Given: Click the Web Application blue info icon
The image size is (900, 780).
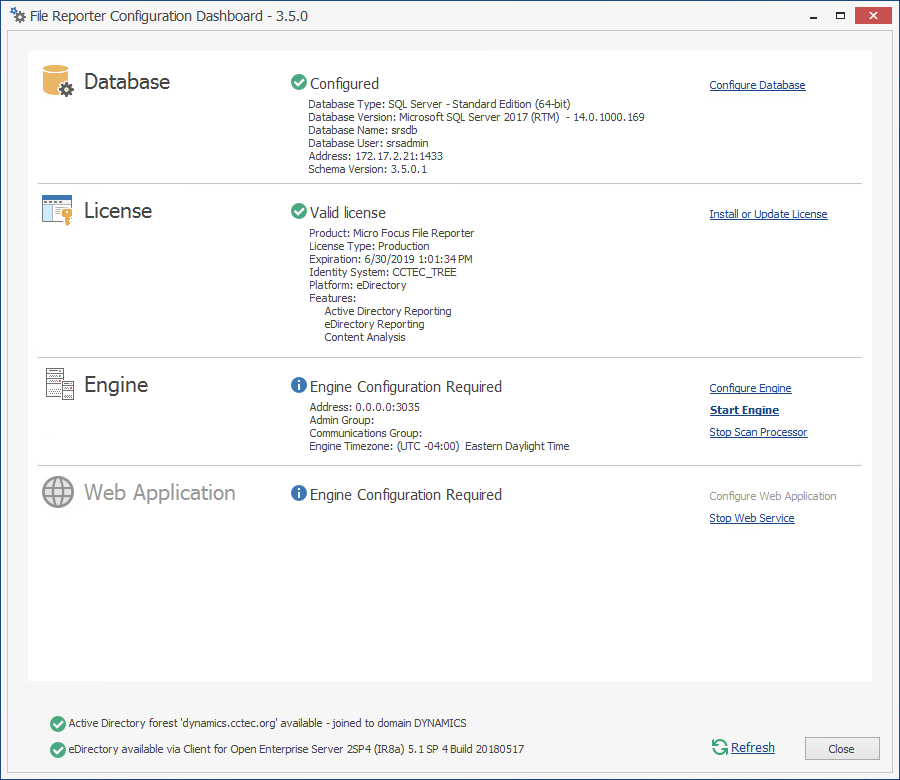Looking at the screenshot, I should tap(298, 494).
